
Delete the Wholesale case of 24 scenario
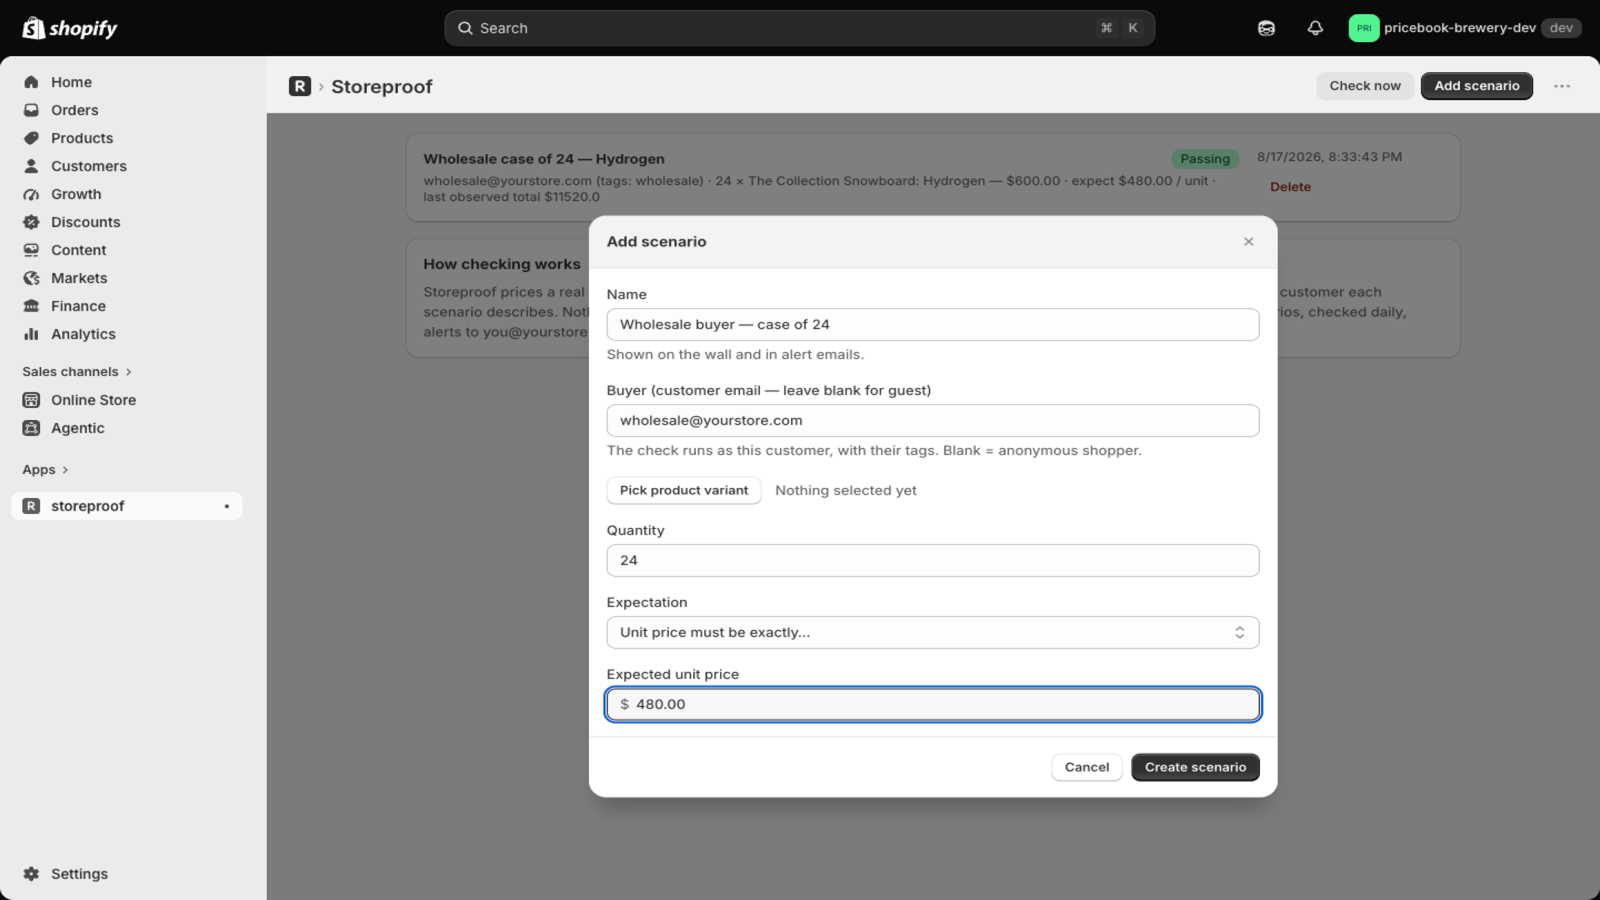tap(1290, 187)
